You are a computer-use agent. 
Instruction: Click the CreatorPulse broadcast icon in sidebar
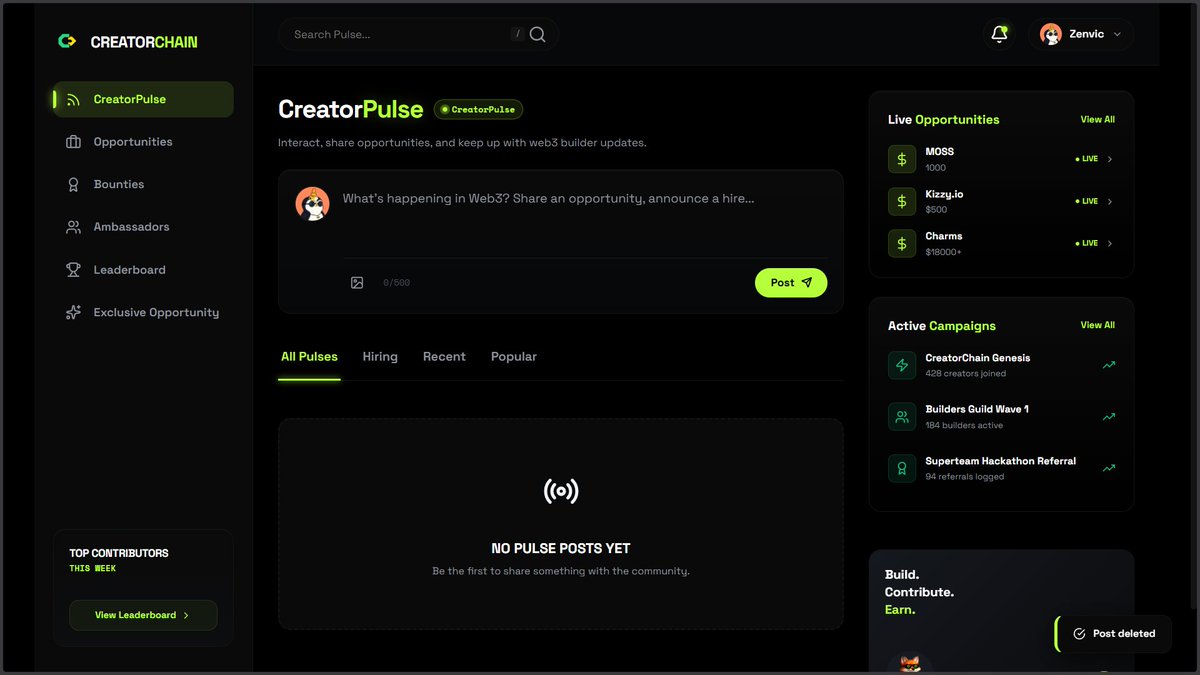[x=73, y=100]
